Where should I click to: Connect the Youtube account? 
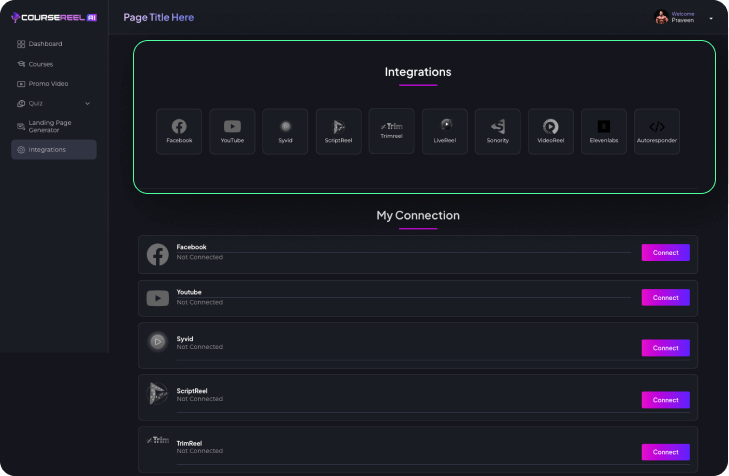click(665, 298)
